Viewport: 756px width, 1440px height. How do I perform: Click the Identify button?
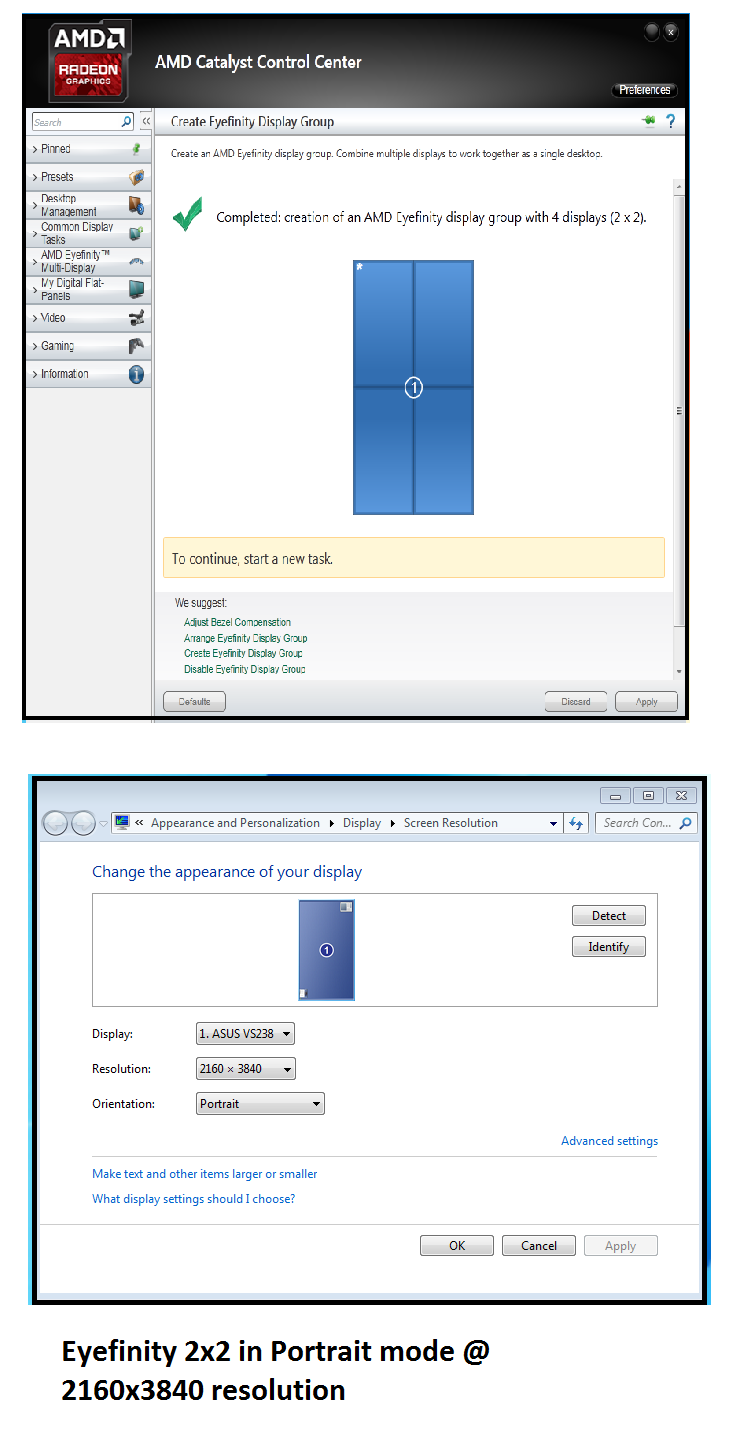[x=609, y=947]
